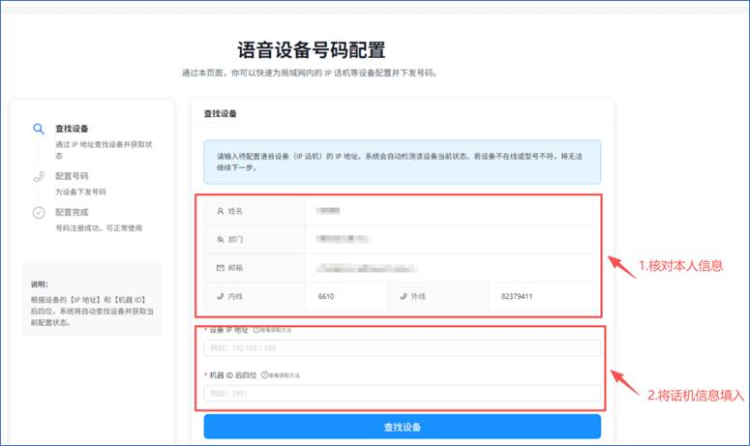The width and height of the screenshot is (750, 446).
Task: Select the 配置号码 step in sidebar
Action: click(x=72, y=175)
